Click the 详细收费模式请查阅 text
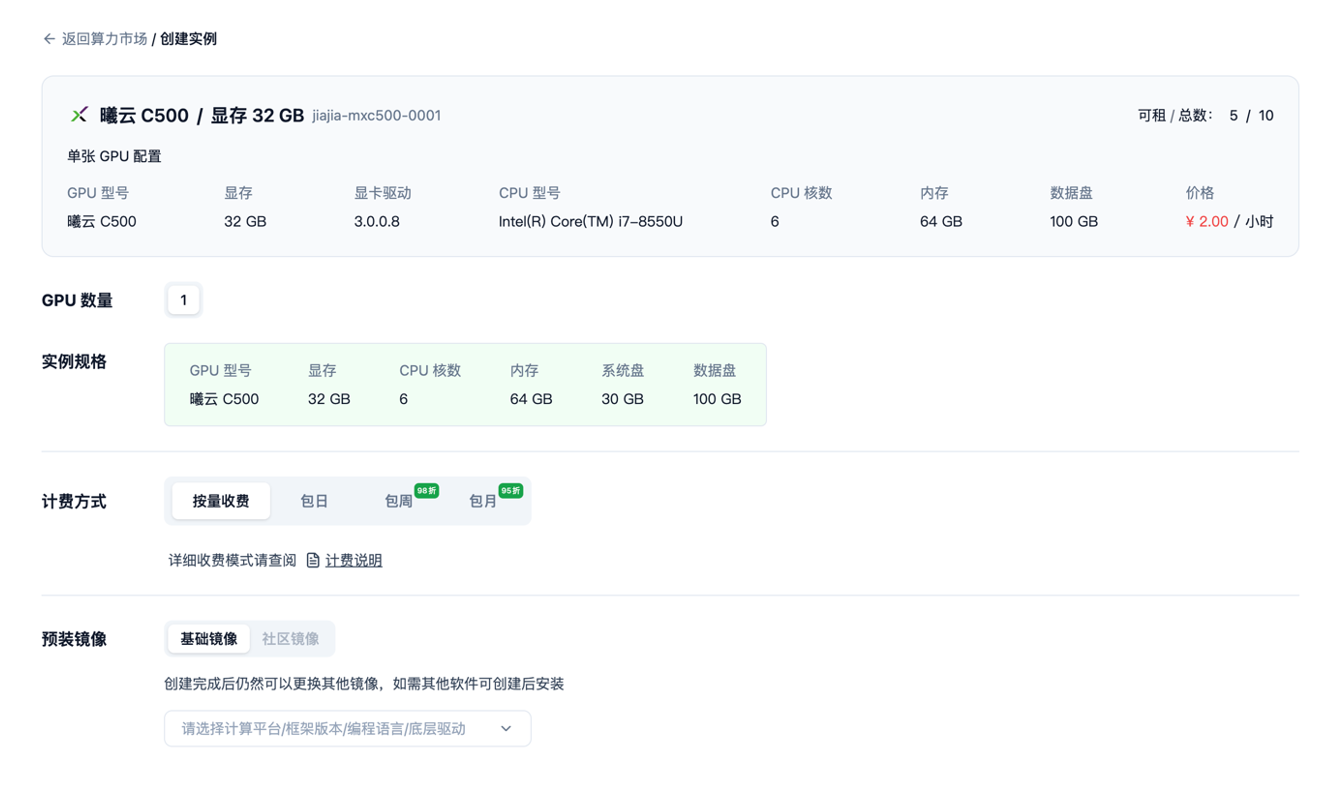Screen dimensions: 1335x800 [x=232, y=560]
